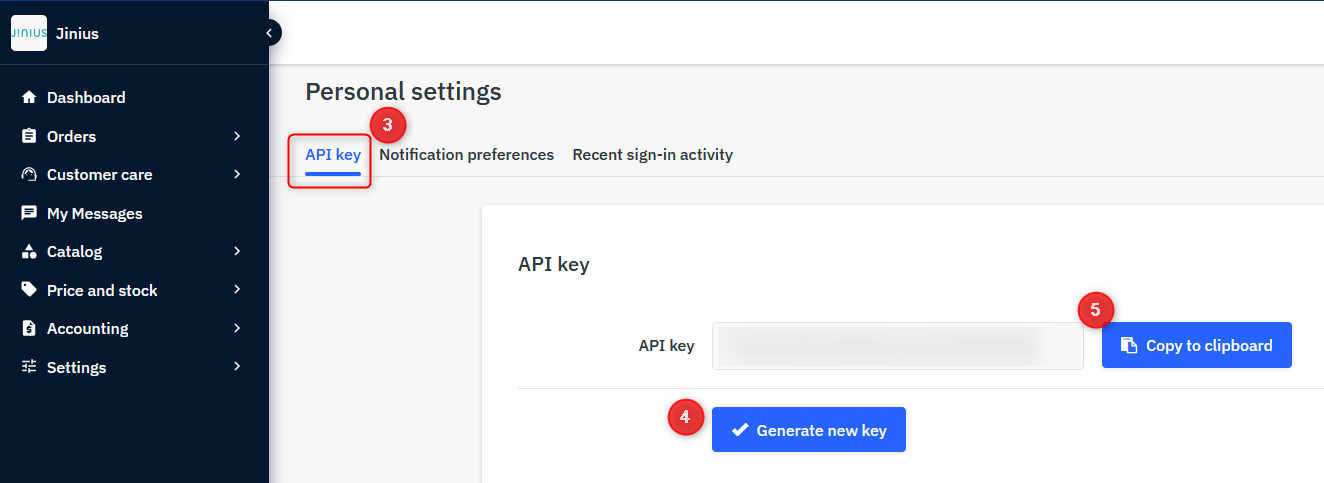Screen dimensions: 1324x483
Task: Click the Orders clipboard icon
Action: click(x=29, y=136)
